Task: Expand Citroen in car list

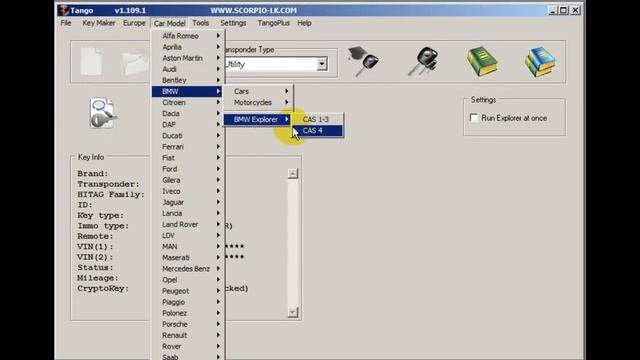Action: (188, 102)
